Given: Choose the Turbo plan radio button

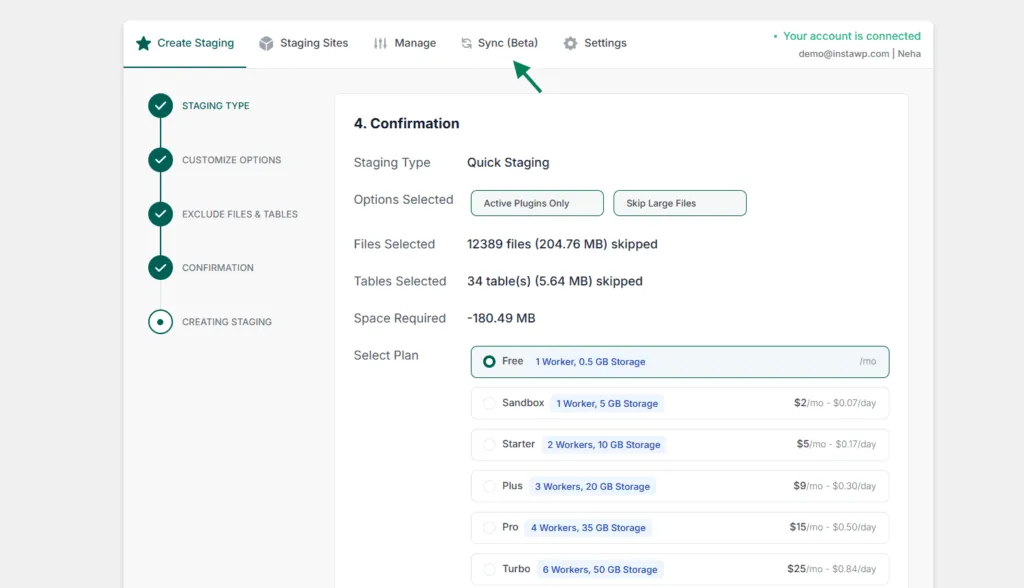Looking at the screenshot, I should pyautogui.click(x=489, y=569).
